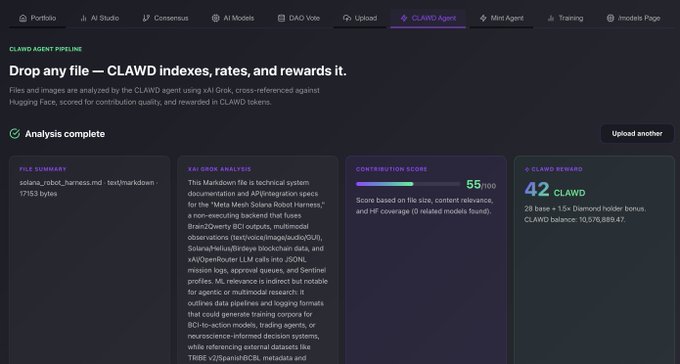
Task: Open the Portfolio tab
Action: click(x=37, y=18)
